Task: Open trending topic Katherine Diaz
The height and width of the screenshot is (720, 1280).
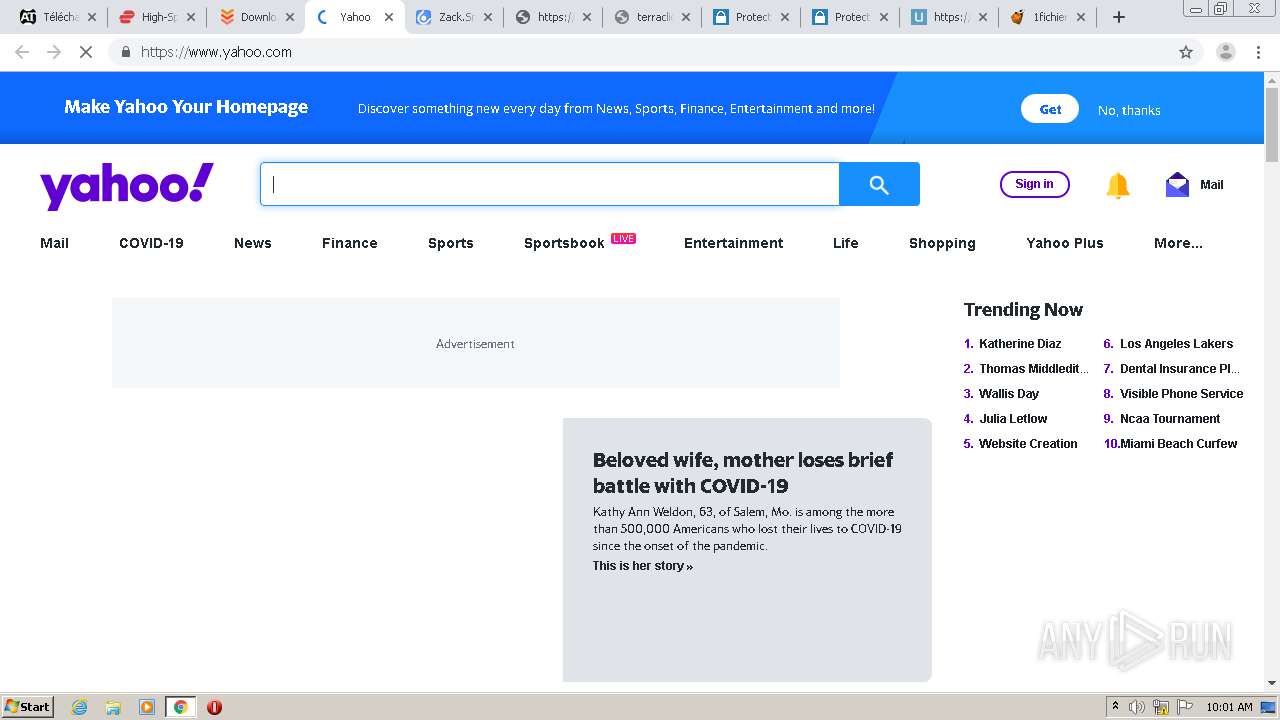Action: pyautogui.click(x=1020, y=344)
